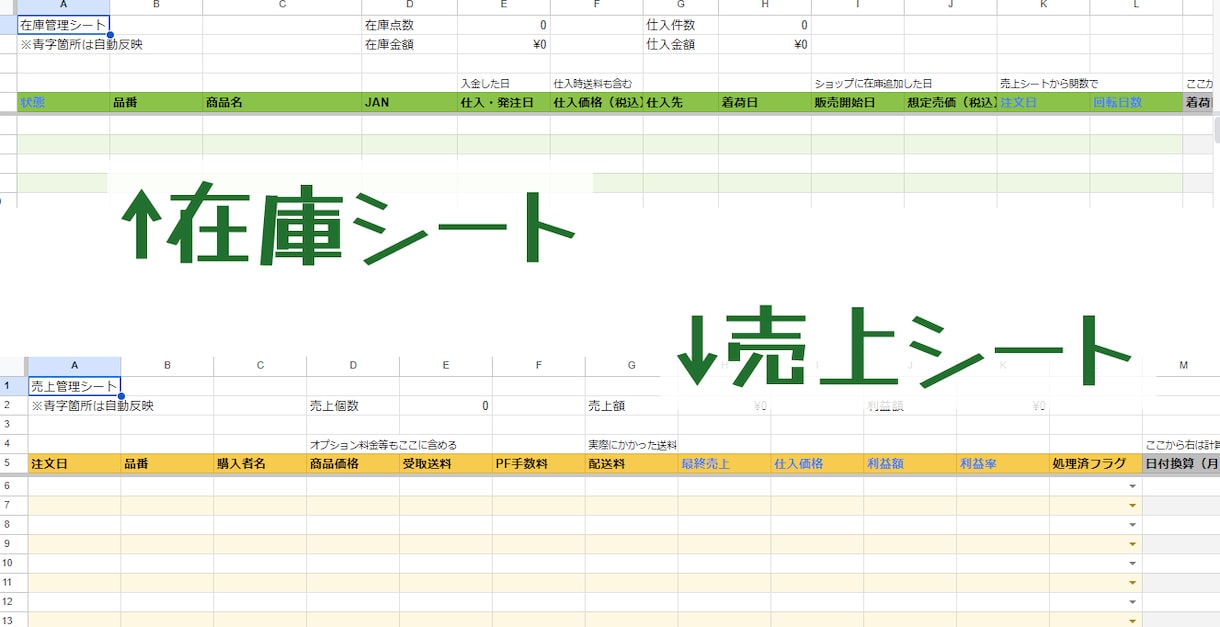Open the 処理済フラグ dropdown in row 9
This screenshot has width=1220, height=627.
(1133, 544)
